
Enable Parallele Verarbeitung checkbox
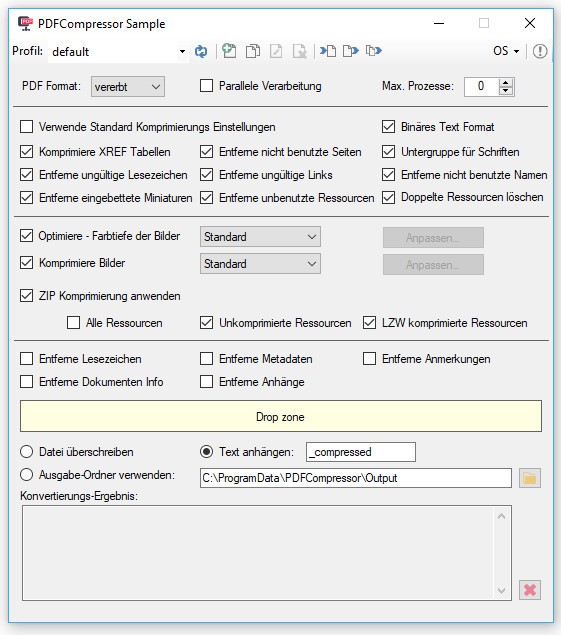tap(207, 86)
